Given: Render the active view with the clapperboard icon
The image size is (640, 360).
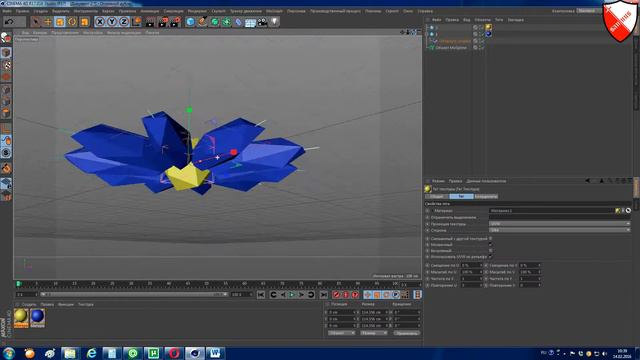Looking at the screenshot, I should 150,22.
